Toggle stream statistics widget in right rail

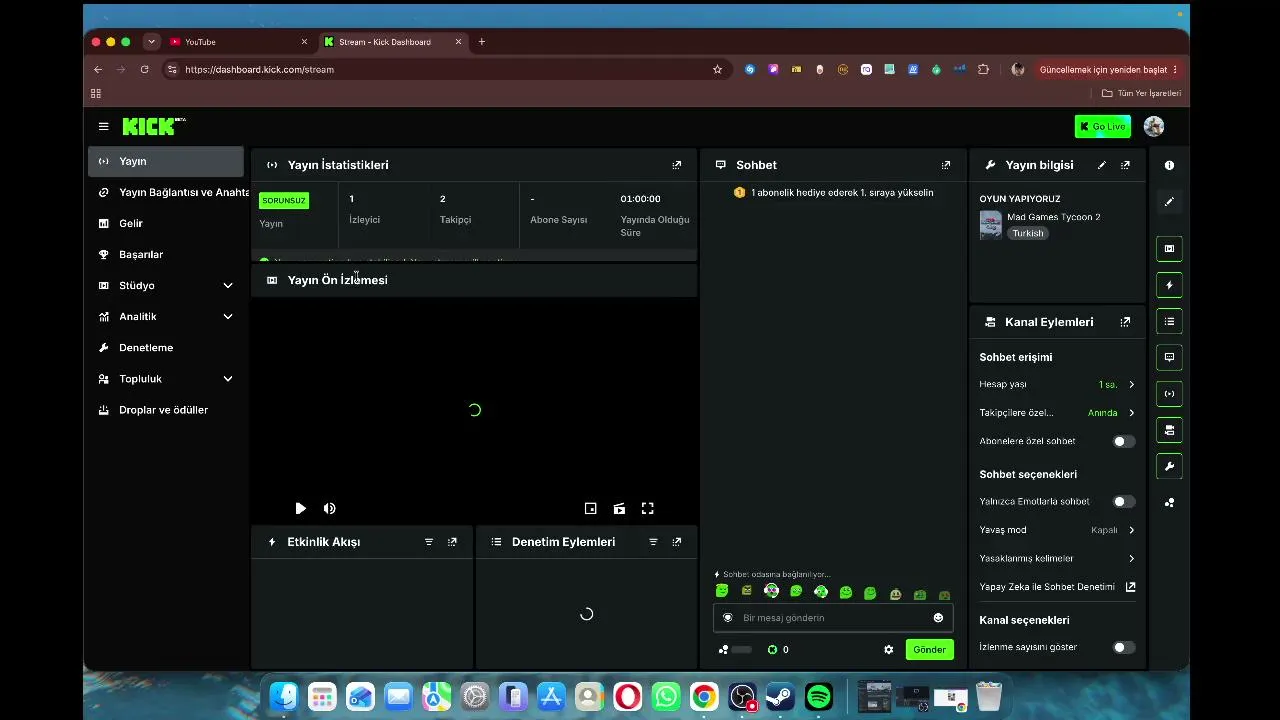[x=1170, y=394]
